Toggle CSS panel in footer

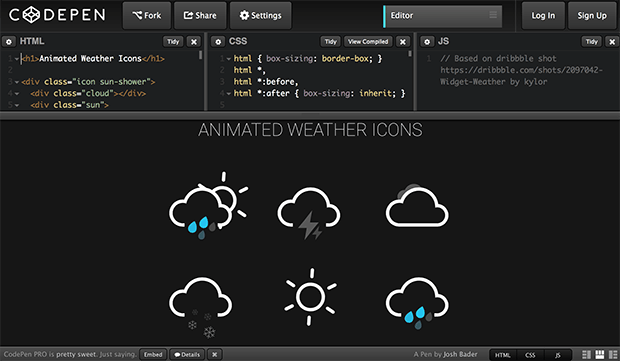tap(530, 355)
